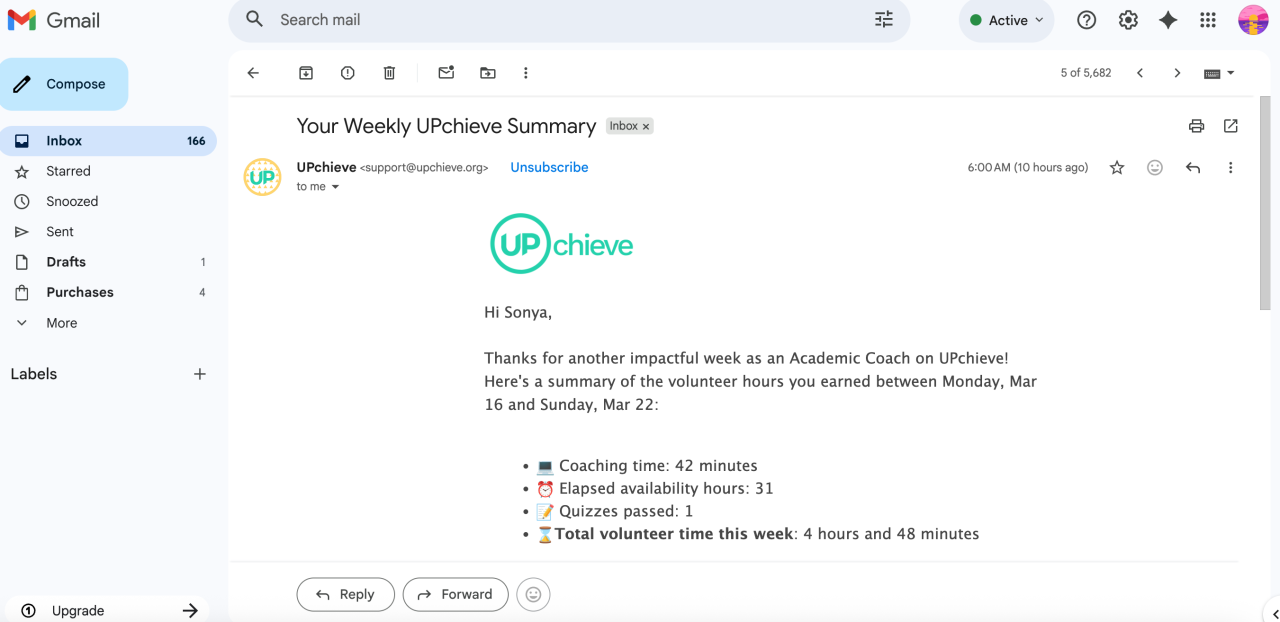Click the 'Coaching time: 42 minutes' line
This screenshot has width=1280, height=622.
[x=647, y=466]
